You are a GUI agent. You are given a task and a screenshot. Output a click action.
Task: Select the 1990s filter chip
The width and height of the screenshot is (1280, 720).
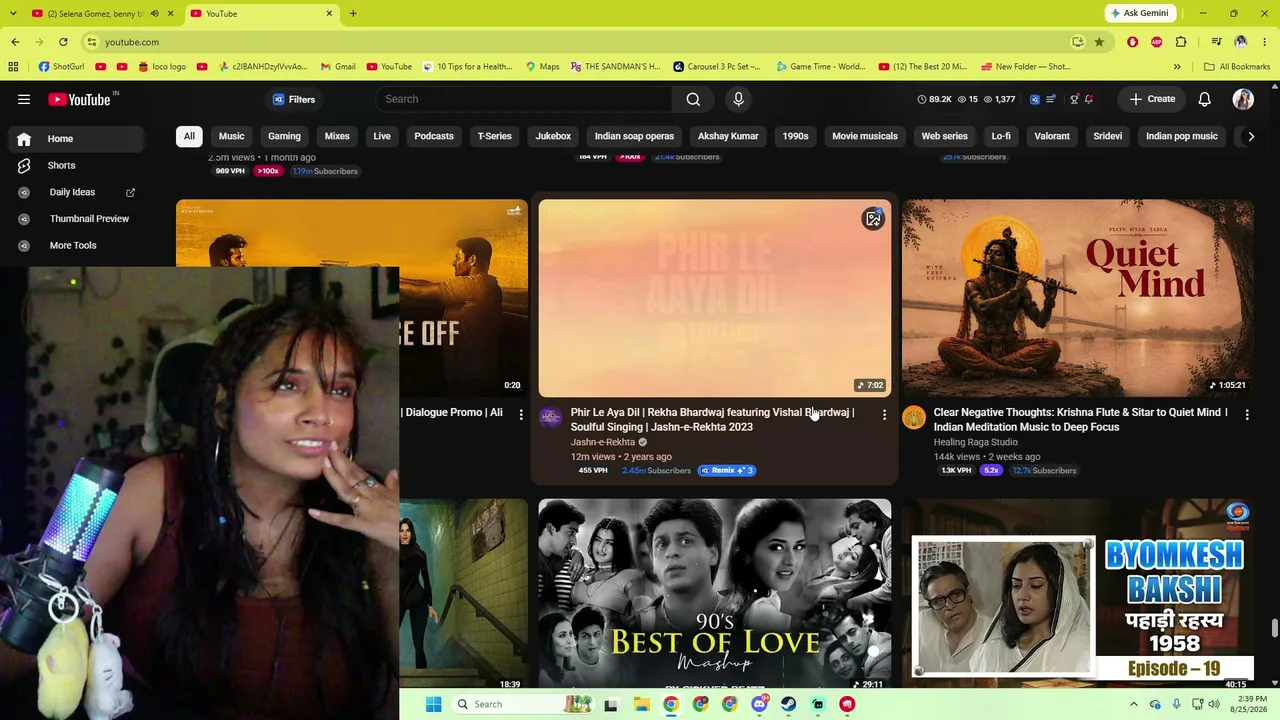click(x=795, y=136)
